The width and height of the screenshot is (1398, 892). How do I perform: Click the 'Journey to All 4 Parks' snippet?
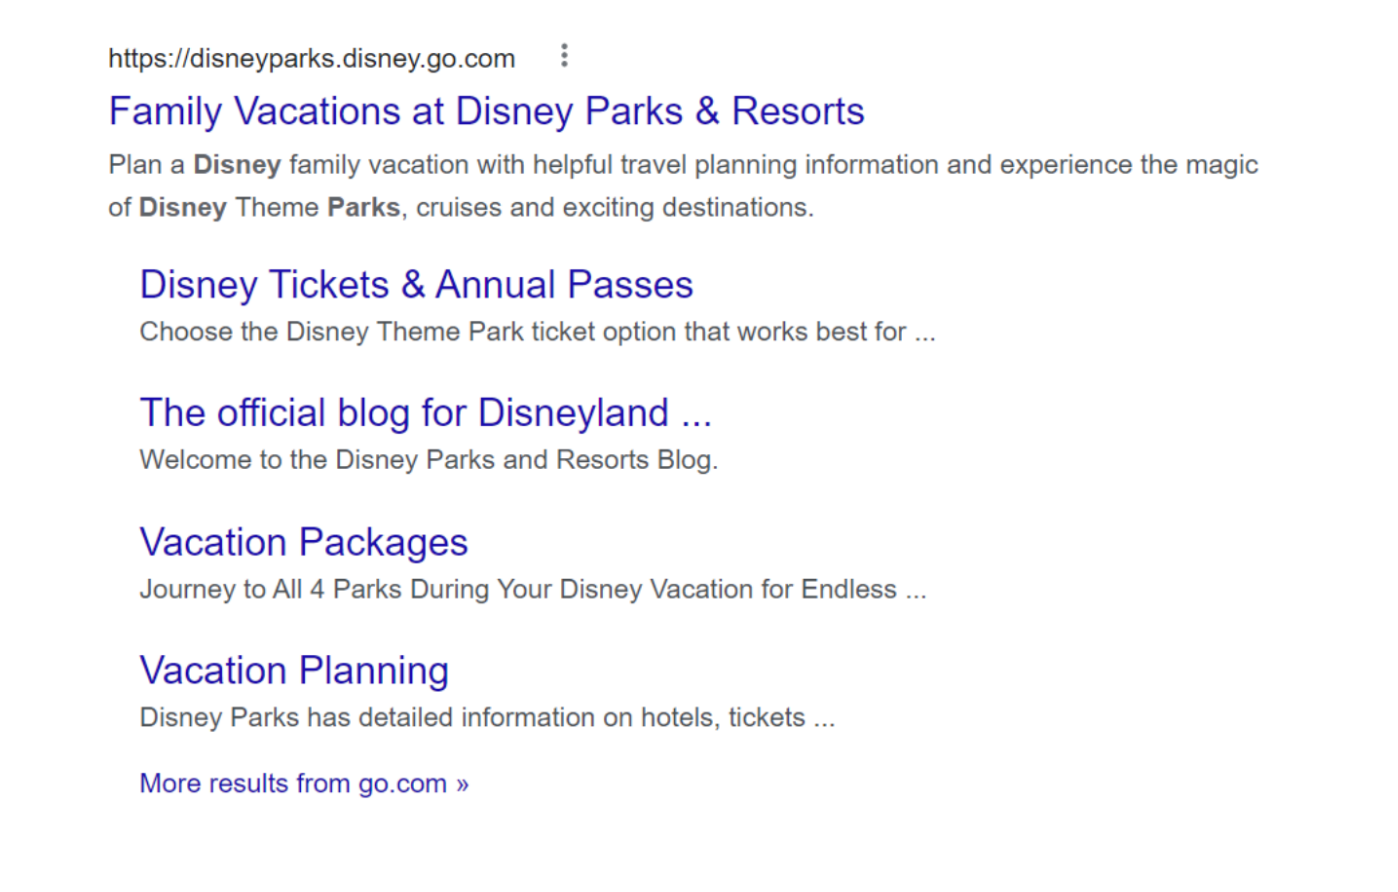pos(533,589)
